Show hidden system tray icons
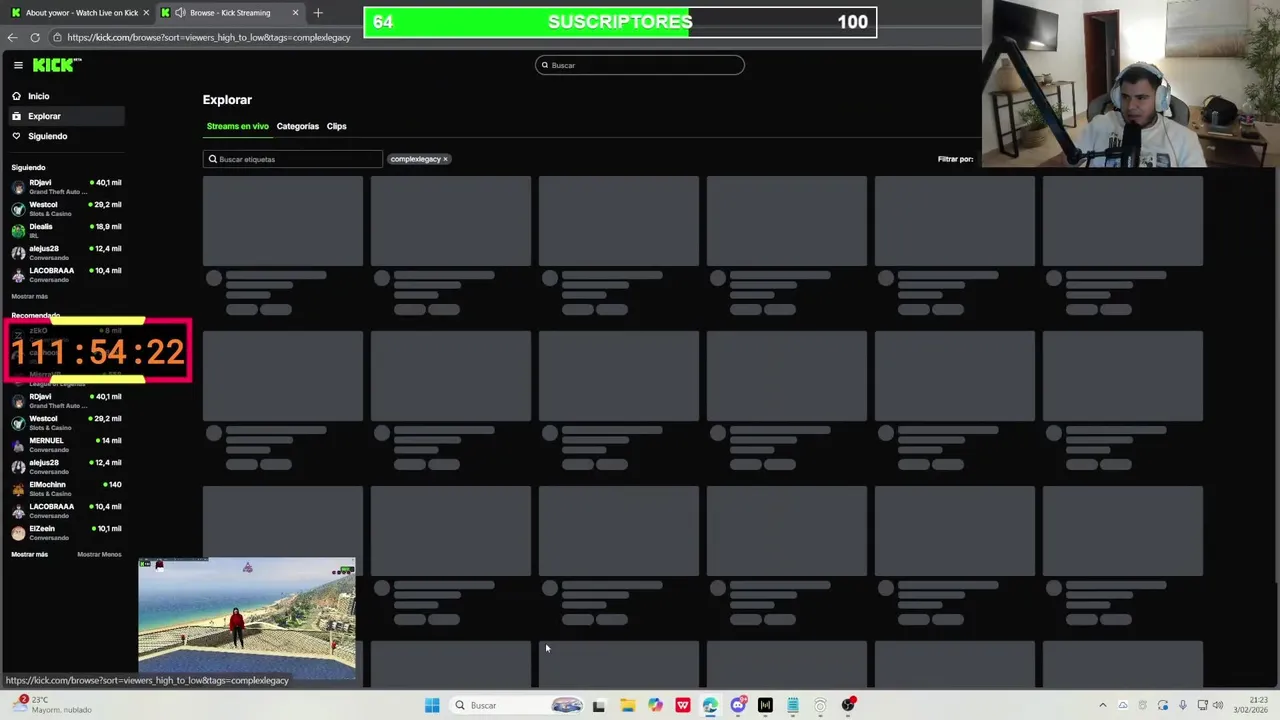The width and height of the screenshot is (1280, 720). tap(1103, 705)
